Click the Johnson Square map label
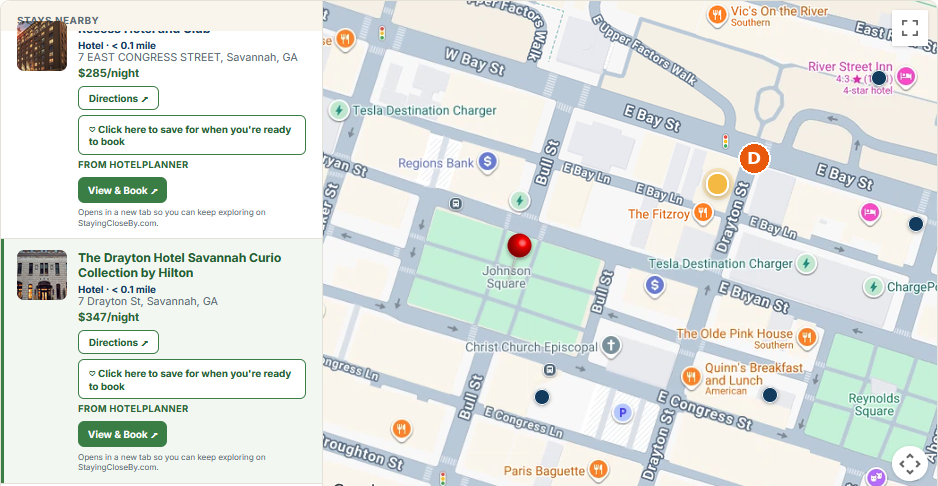This screenshot has width=938, height=486. click(x=506, y=277)
